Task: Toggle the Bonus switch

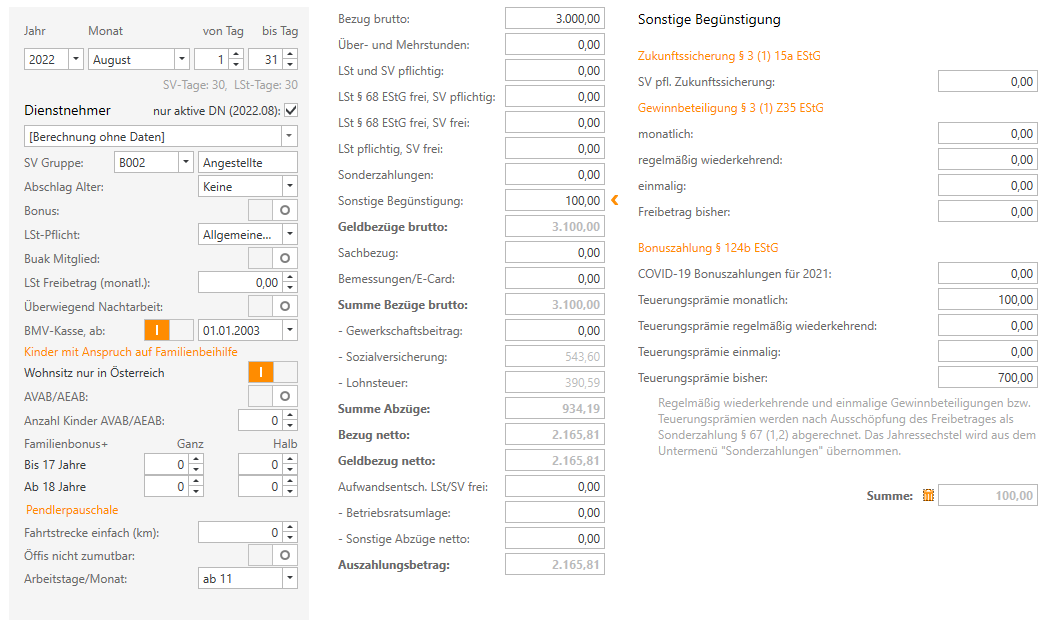Action: pos(273,210)
